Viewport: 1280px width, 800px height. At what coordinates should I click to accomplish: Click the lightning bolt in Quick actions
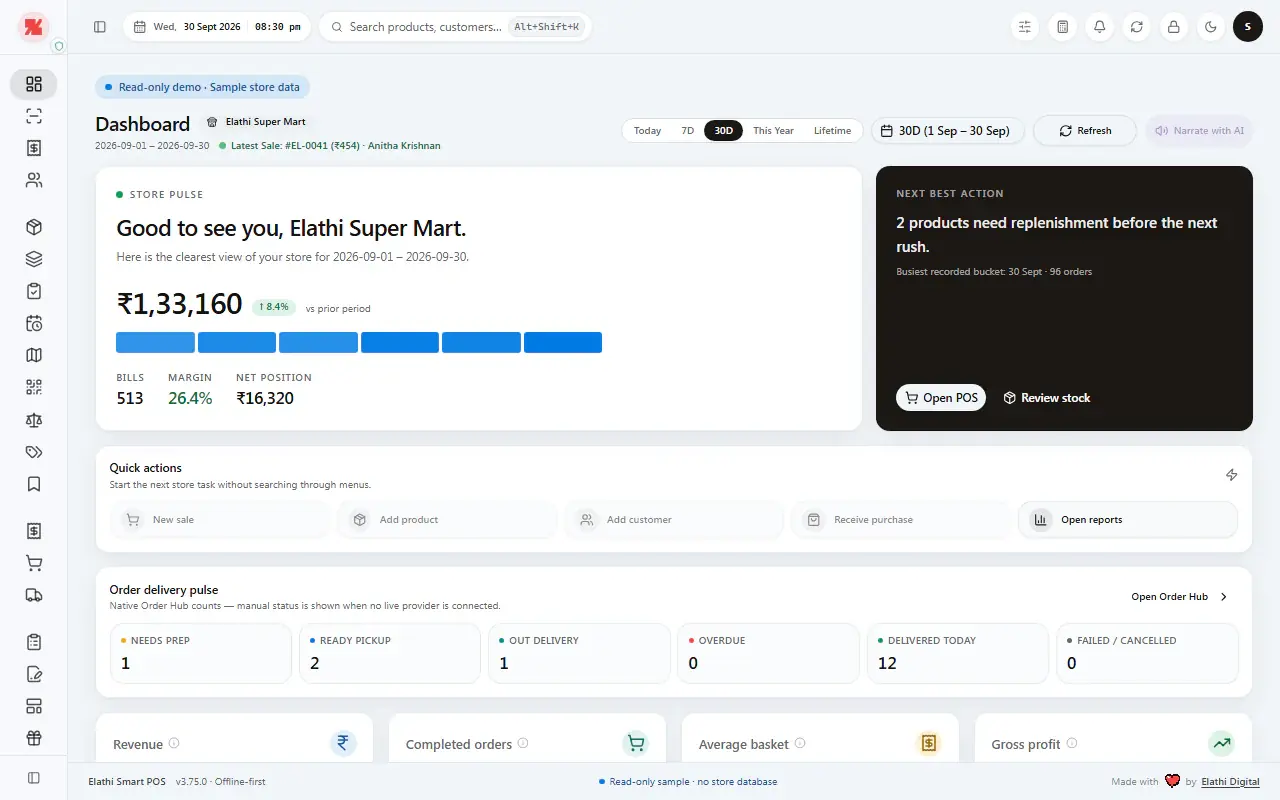1232,475
